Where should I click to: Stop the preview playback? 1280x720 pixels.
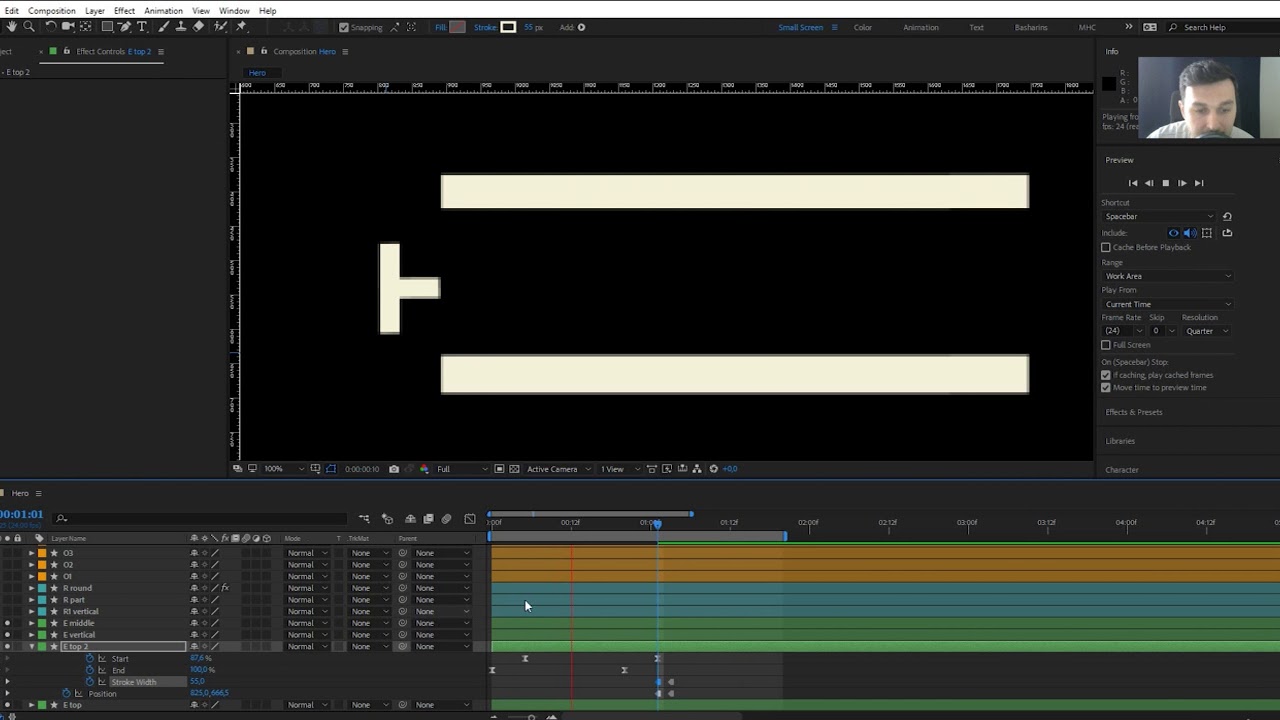(1165, 183)
